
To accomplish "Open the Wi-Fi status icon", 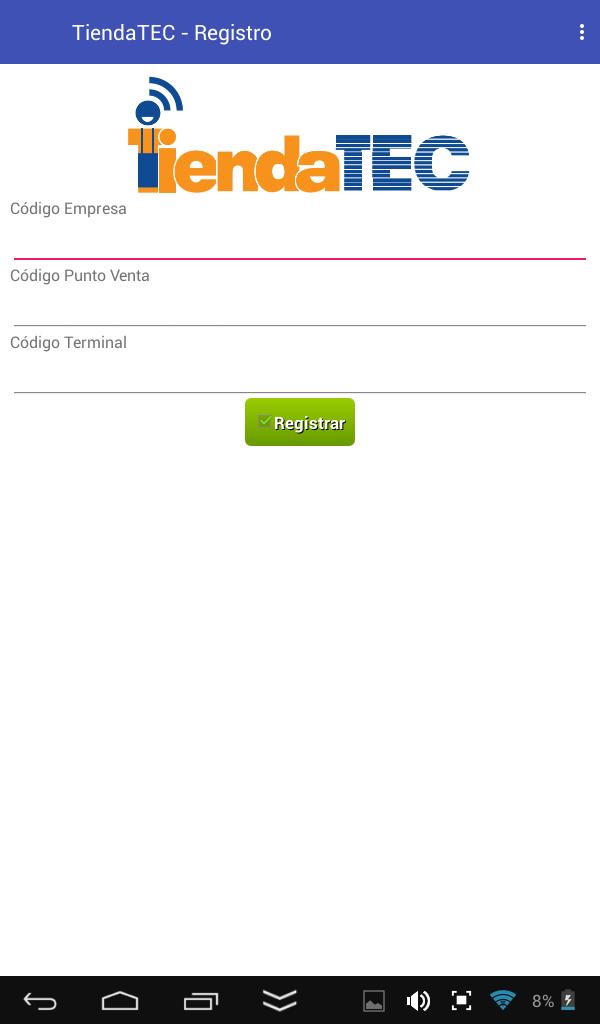I will 503,1000.
